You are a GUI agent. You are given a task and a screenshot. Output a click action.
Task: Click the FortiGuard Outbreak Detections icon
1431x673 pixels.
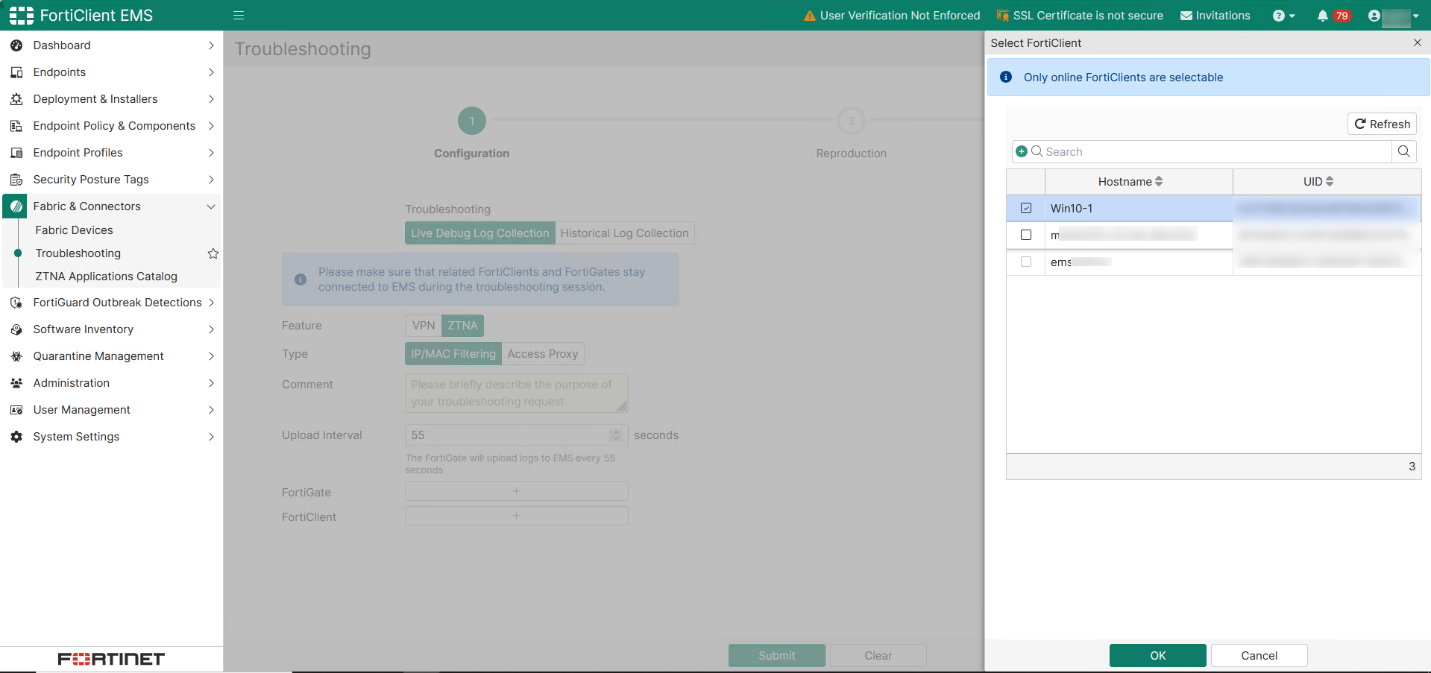16,302
